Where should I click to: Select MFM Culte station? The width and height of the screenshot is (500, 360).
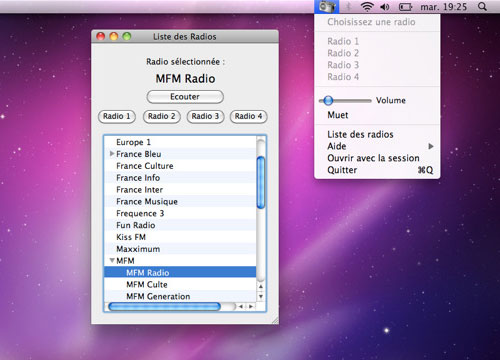coord(180,284)
